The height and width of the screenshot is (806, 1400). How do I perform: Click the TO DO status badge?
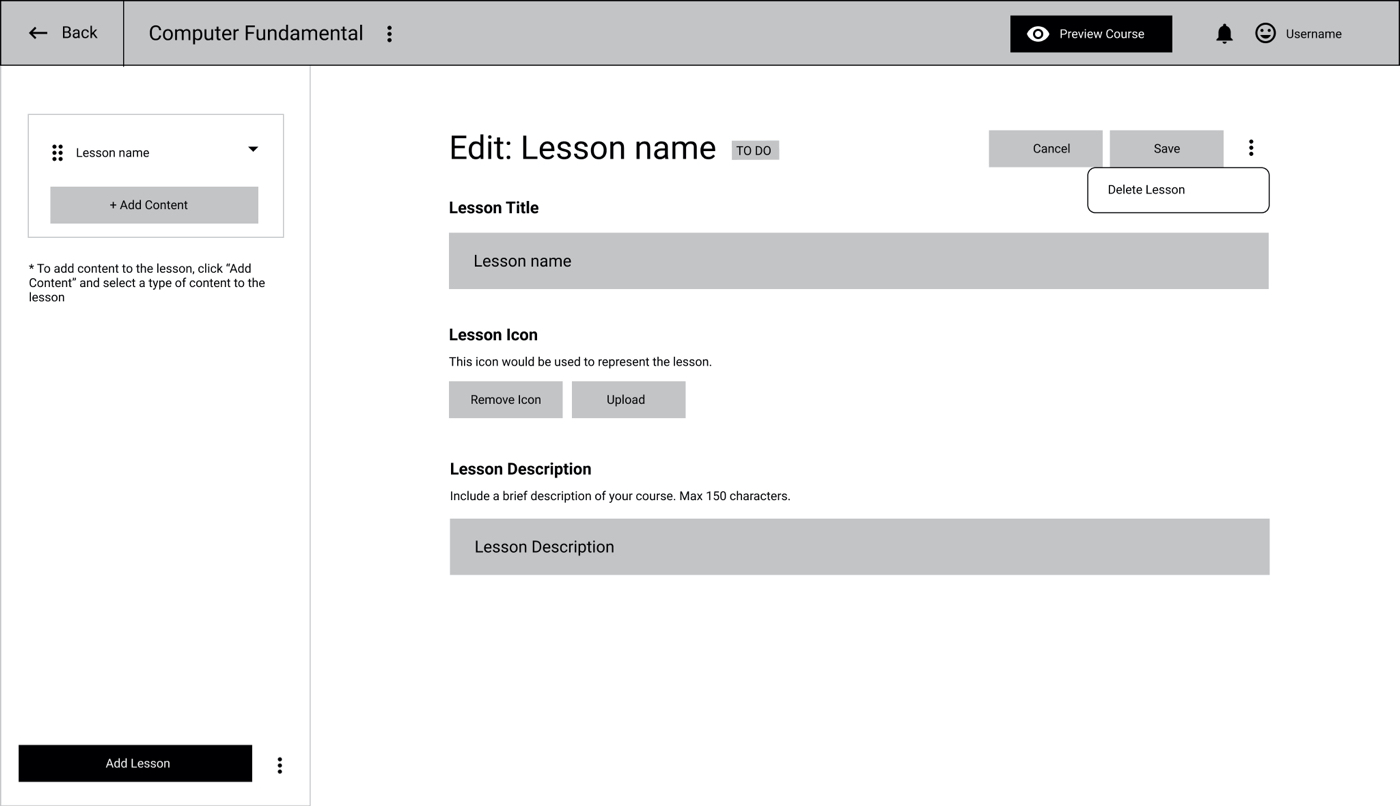click(754, 151)
